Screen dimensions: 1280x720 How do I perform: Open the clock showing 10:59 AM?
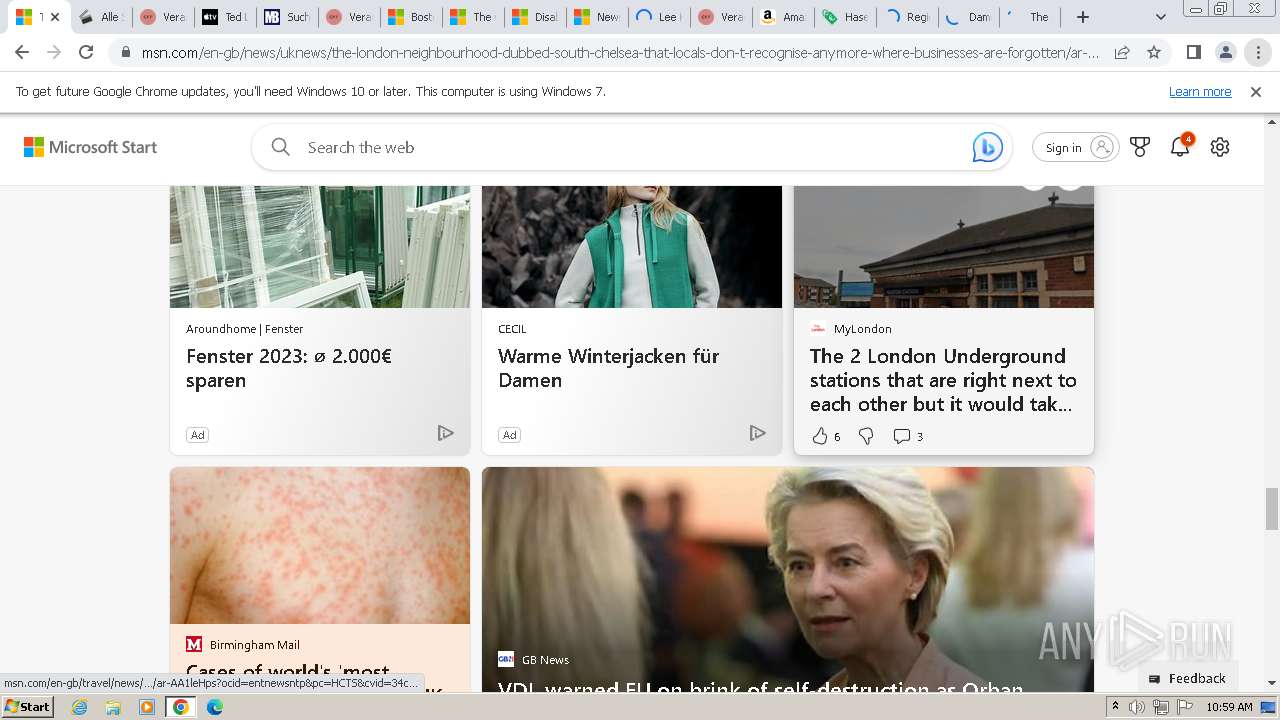(1229, 707)
